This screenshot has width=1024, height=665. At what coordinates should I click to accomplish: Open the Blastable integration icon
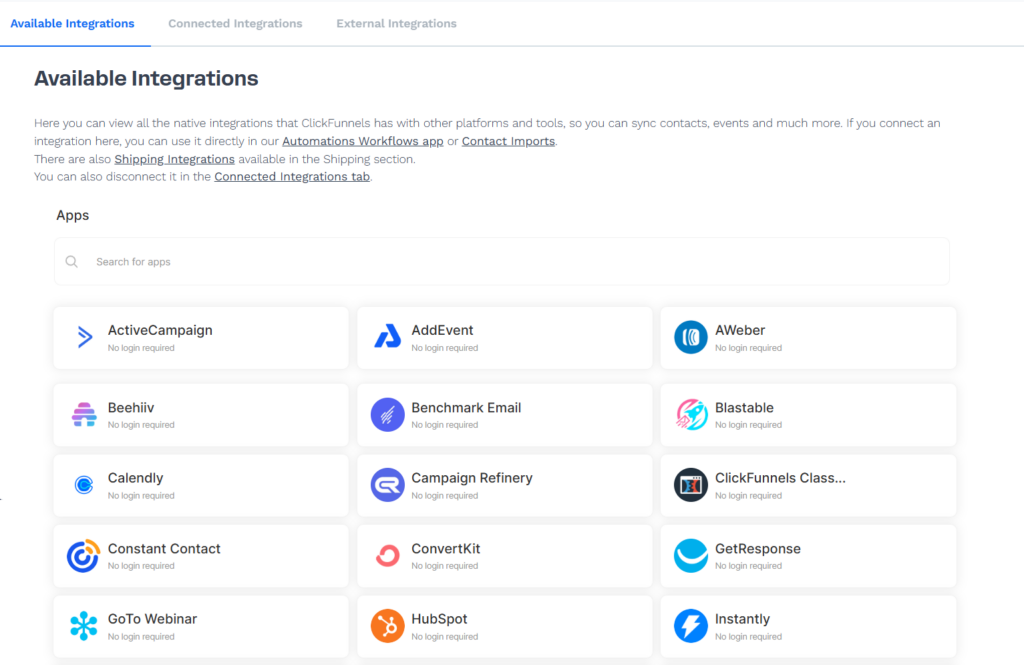(x=690, y=415)
